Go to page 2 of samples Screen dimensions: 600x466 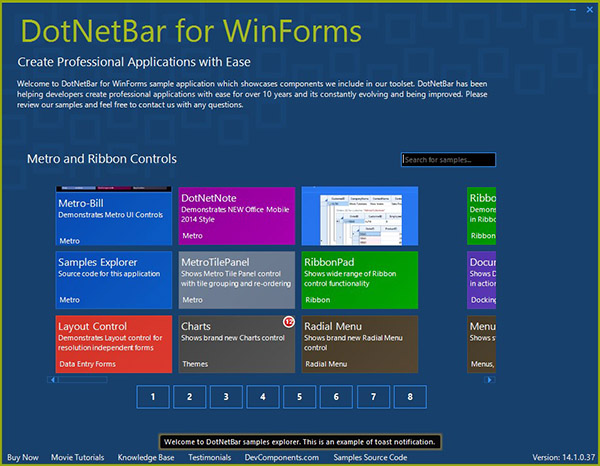click(189, 397)
